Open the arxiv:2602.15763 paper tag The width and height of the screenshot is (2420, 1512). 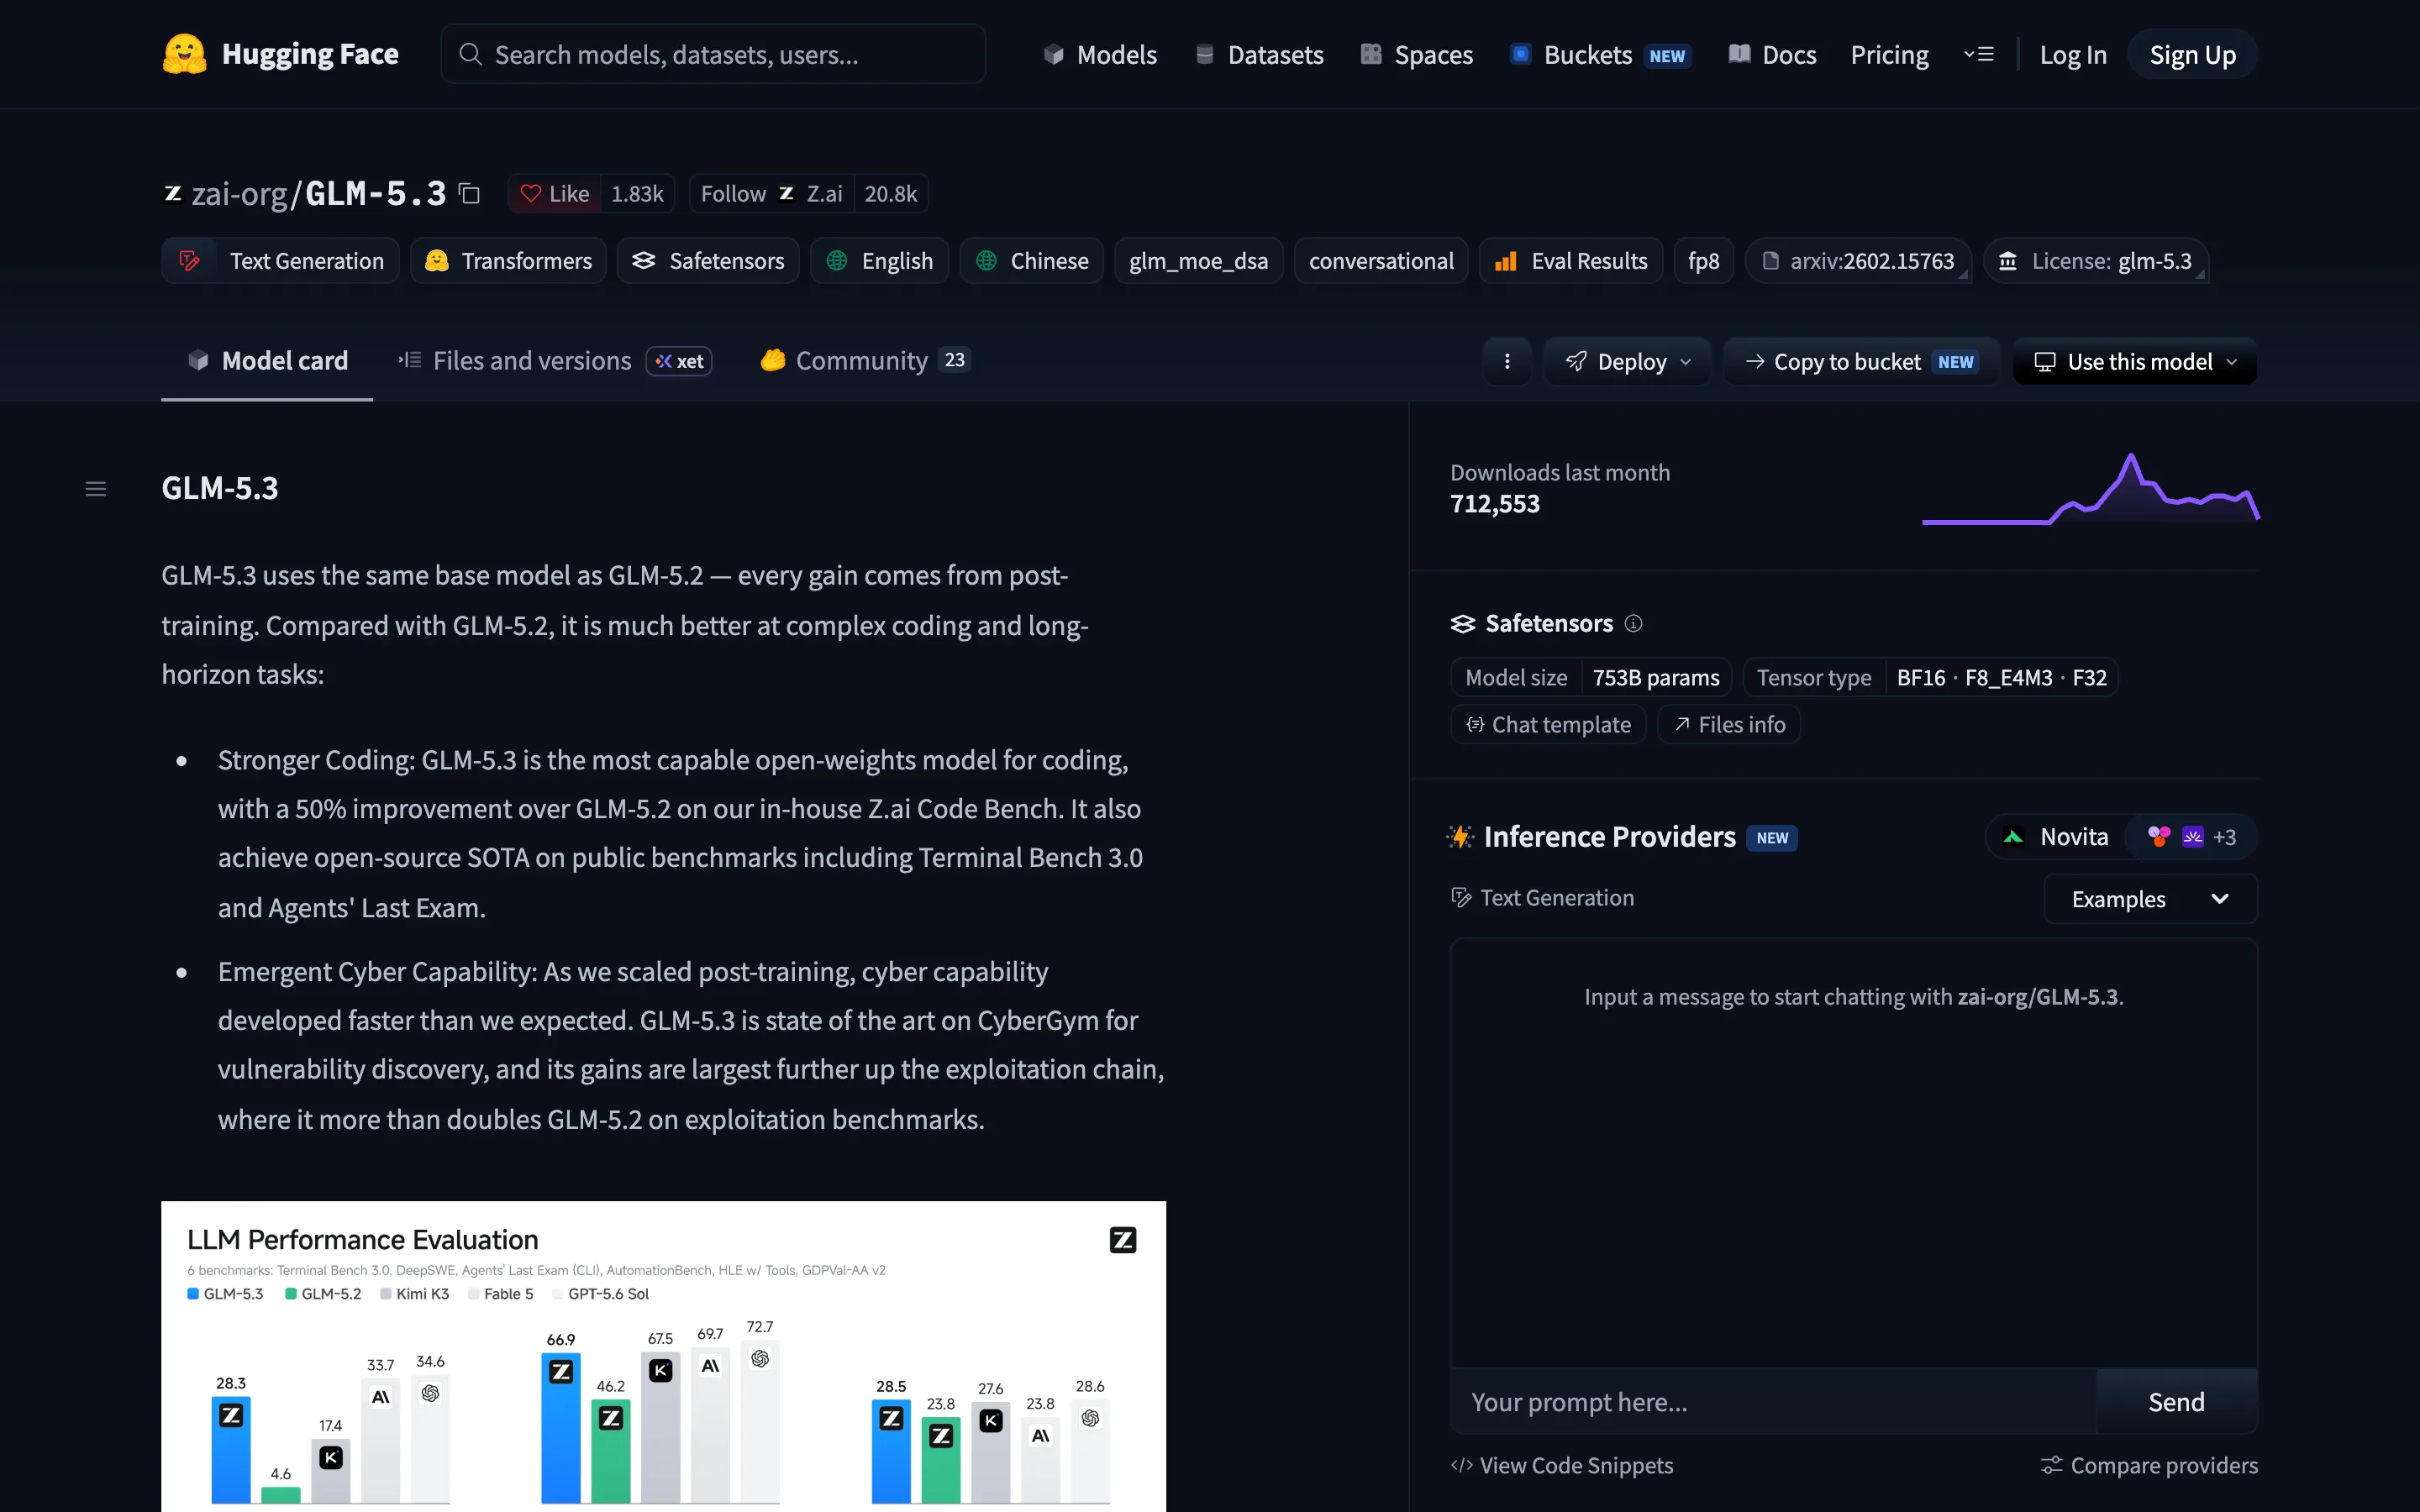[x=1858, y=261]
